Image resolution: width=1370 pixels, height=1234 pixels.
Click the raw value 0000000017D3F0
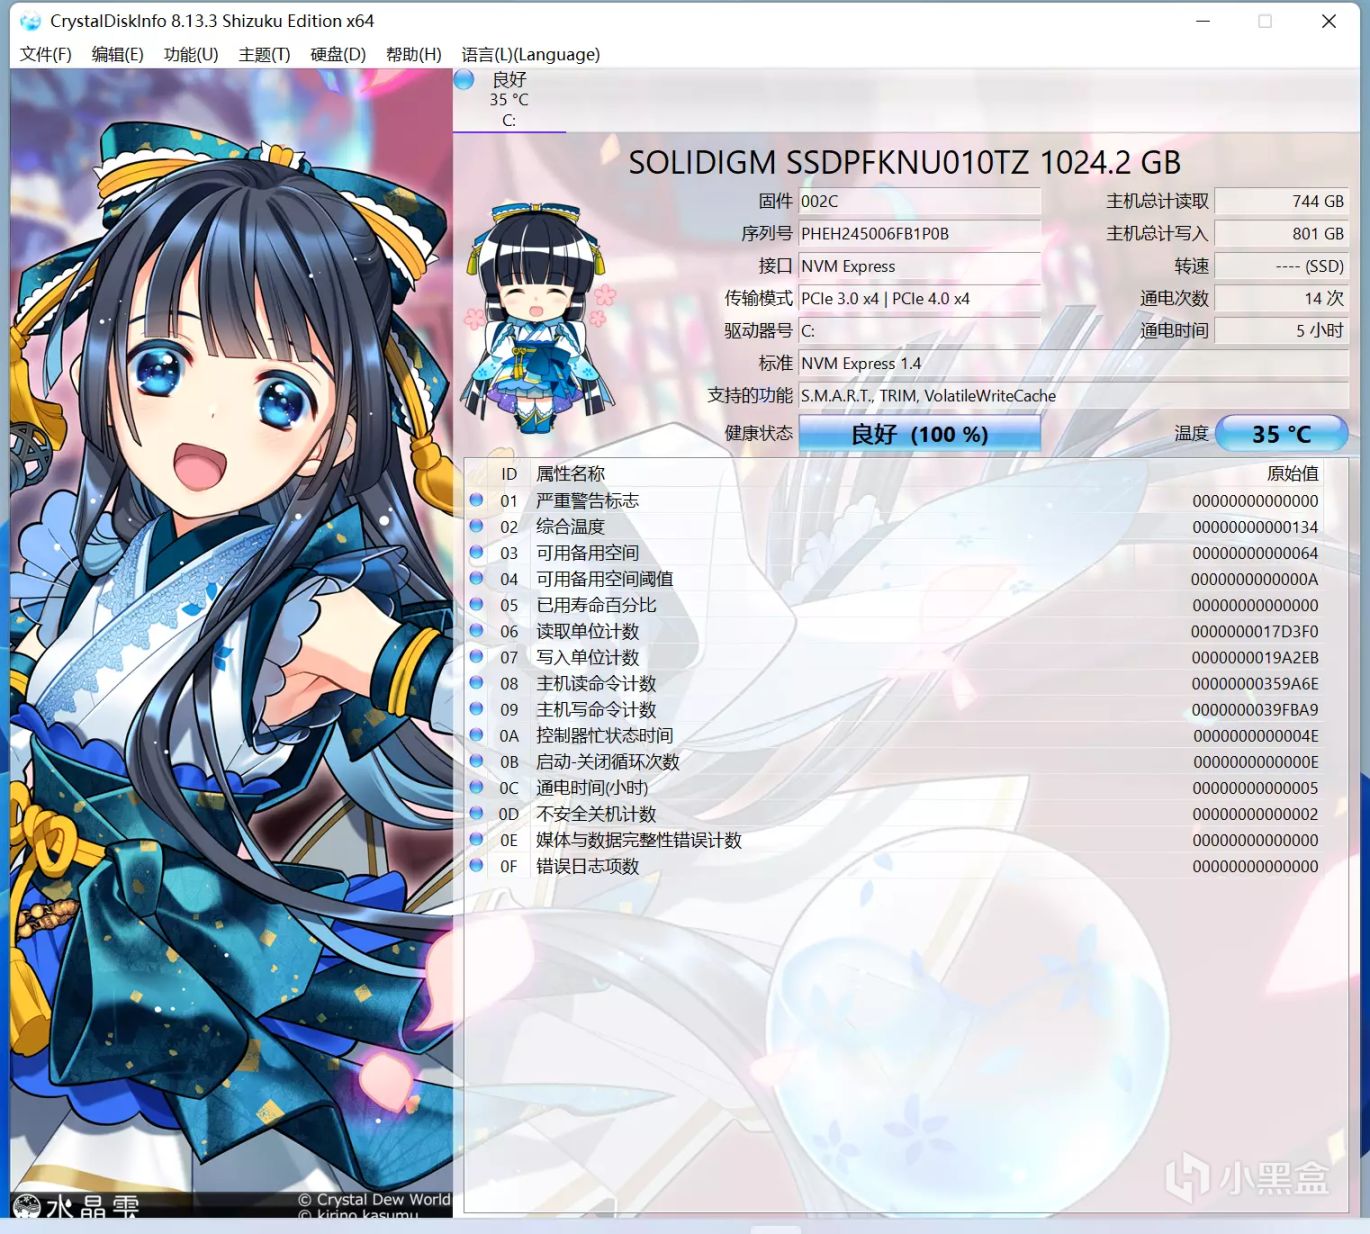[1254, 631]
